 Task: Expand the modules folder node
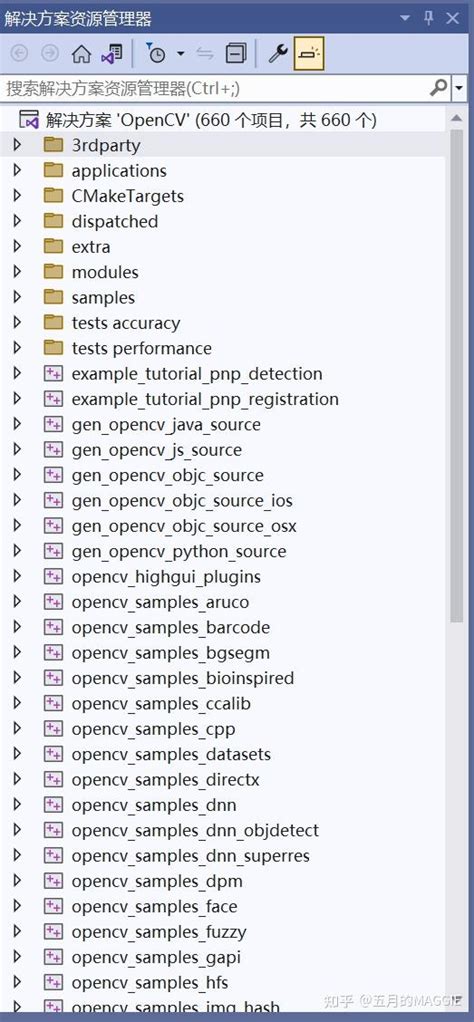pos(17,272)
